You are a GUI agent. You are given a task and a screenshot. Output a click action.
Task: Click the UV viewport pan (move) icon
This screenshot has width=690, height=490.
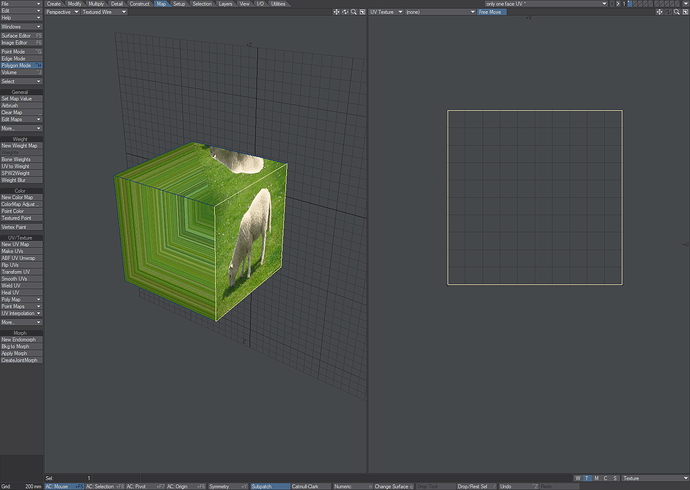(x=659, y=12)
